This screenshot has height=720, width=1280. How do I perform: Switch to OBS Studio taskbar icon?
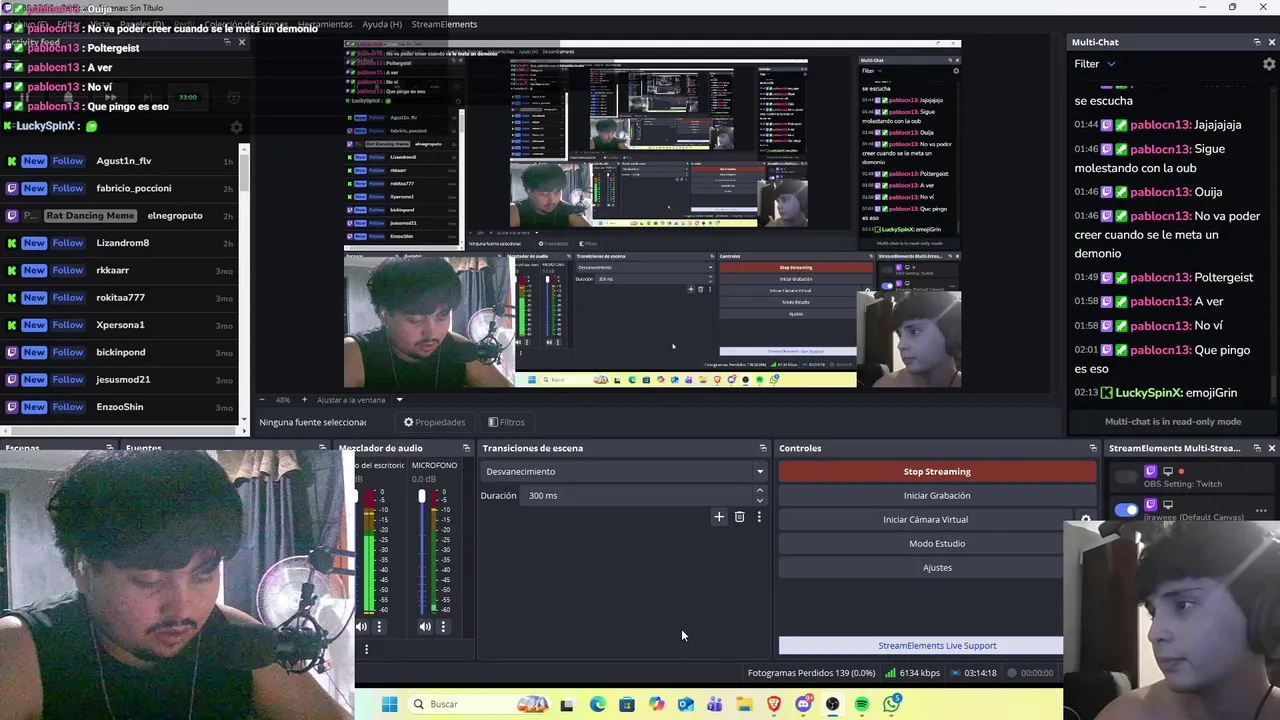(832, 704)
